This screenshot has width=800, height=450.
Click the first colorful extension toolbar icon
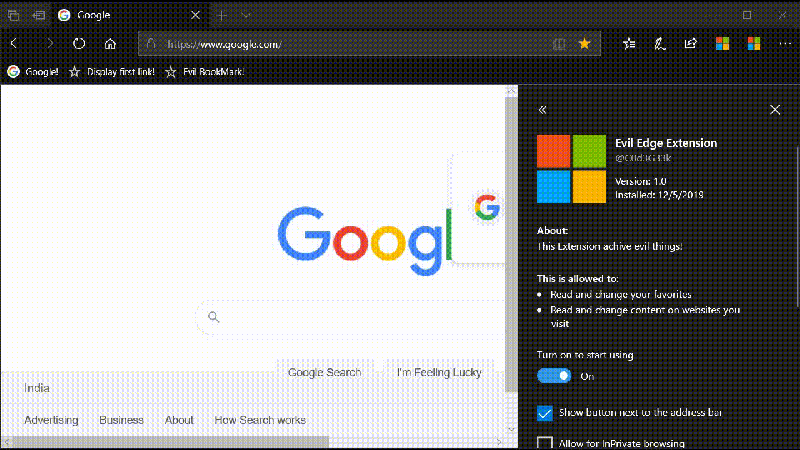(x=722, y=44)
